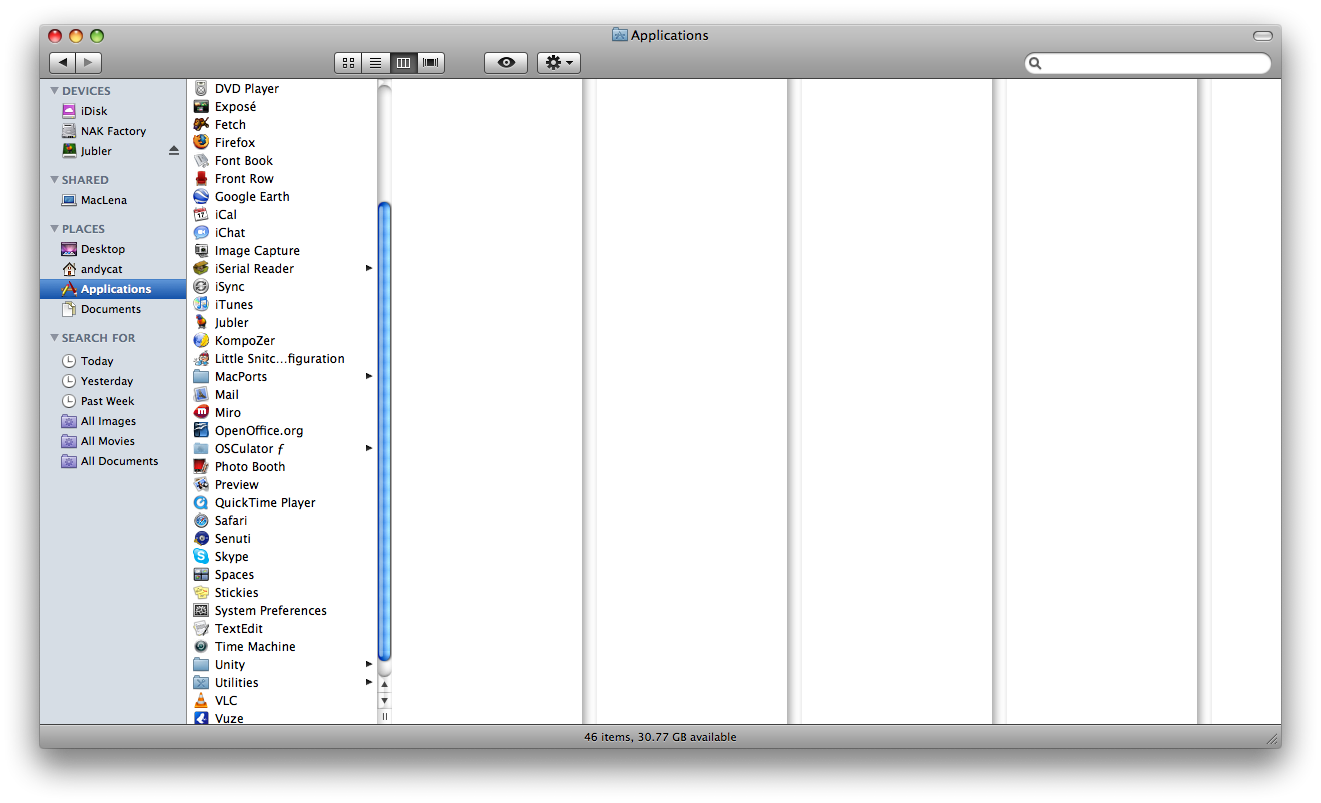The image size is (1321, 803).
Task: Start Skype
Action: pyautogui.click(x=230, y=556)
